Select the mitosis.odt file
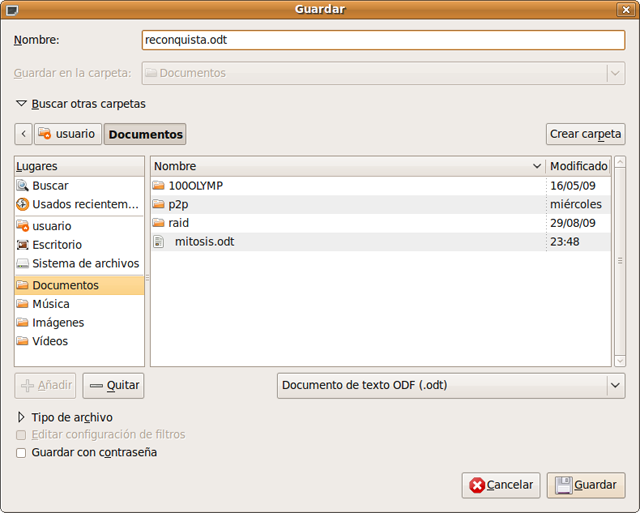Image resolution: width=640 pixels, height=513 pixels. point(204,241)
